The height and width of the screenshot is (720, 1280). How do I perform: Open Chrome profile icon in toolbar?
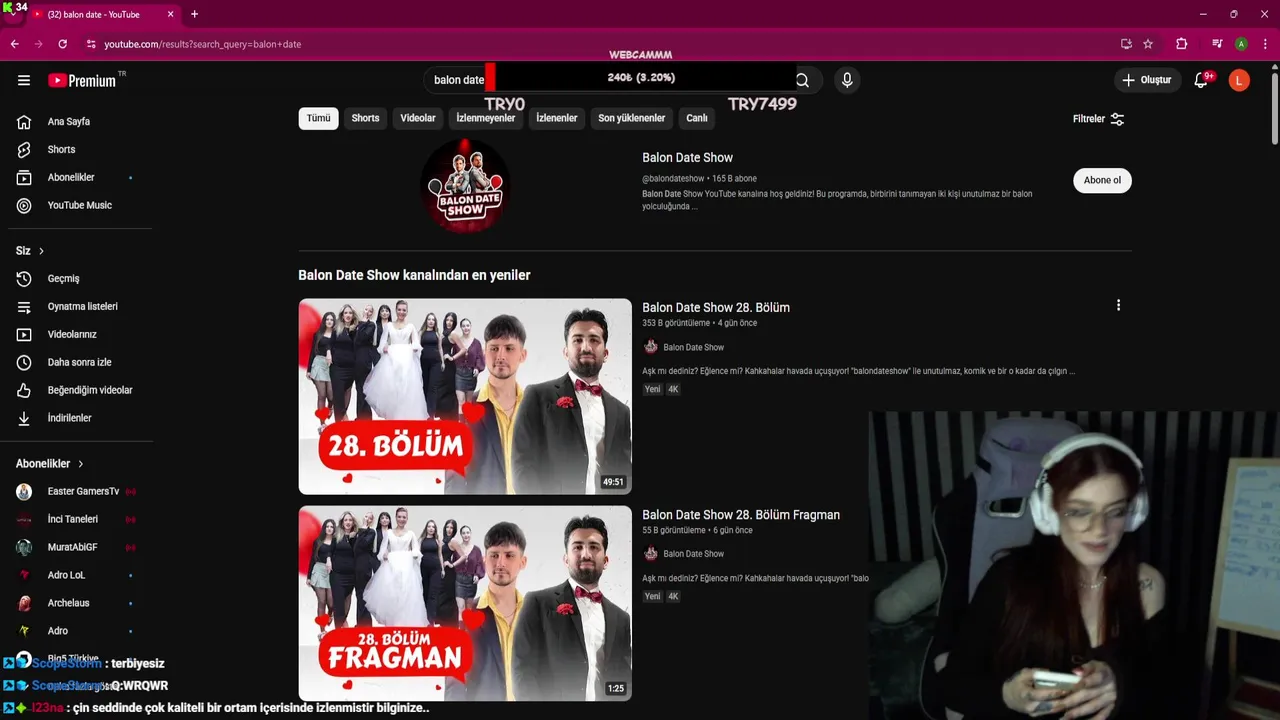pyautogui.click(x=1241, y=44)
